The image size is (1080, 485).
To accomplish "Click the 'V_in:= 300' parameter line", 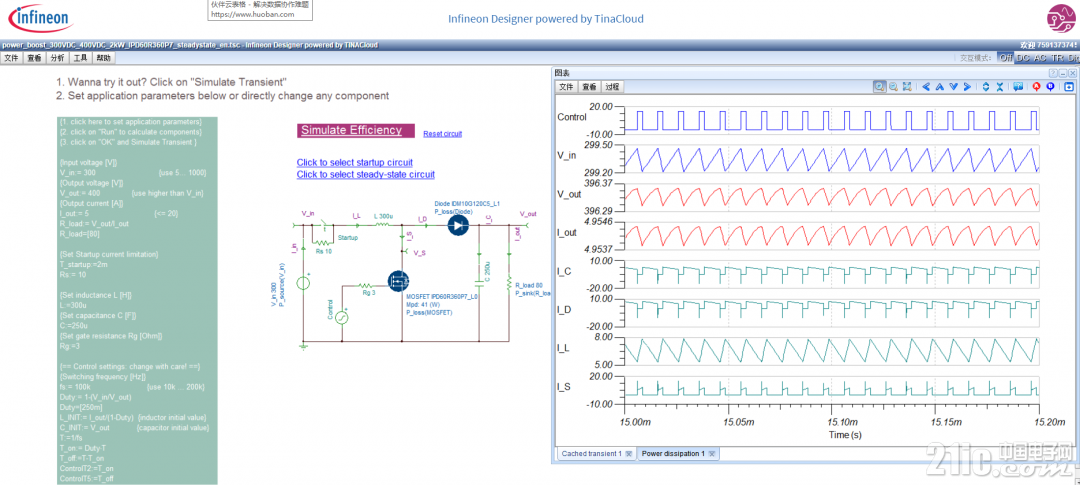I will click(79, 172).
